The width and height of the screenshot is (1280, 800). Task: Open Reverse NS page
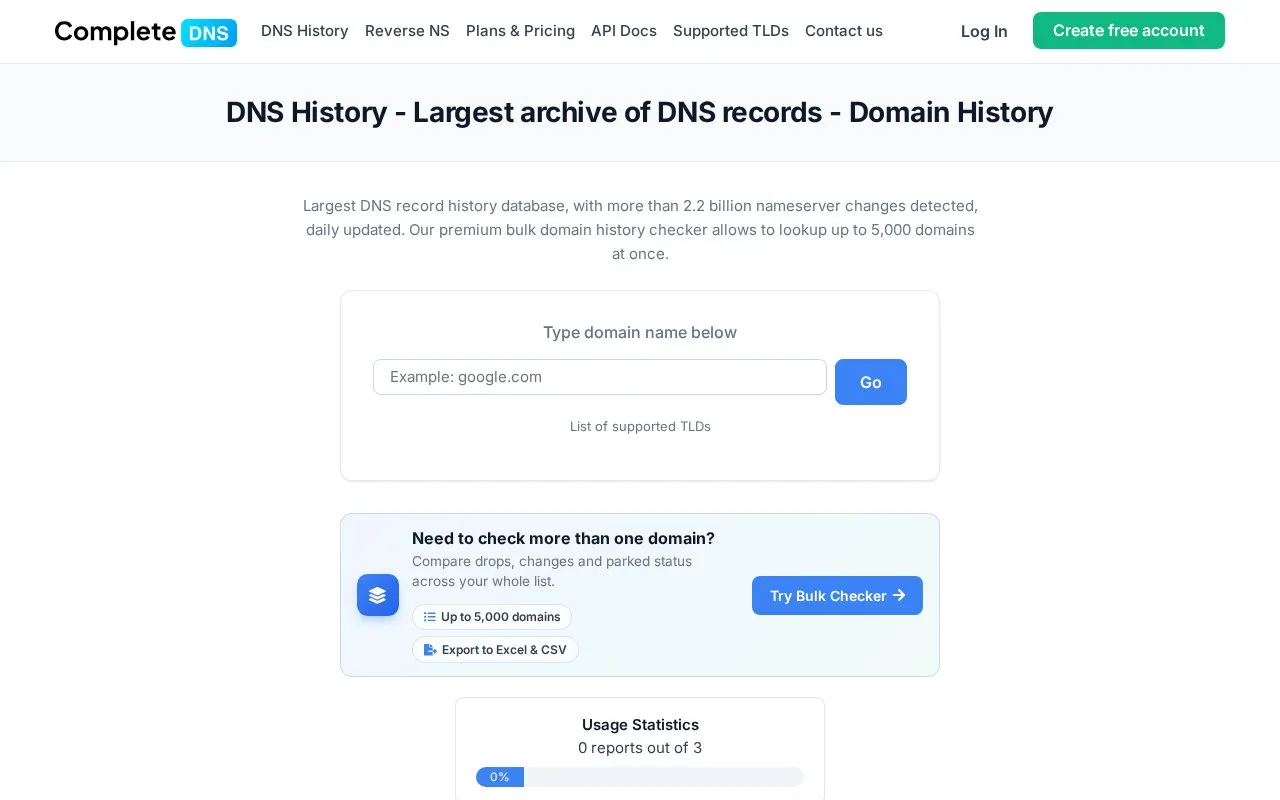pos(407,31)
